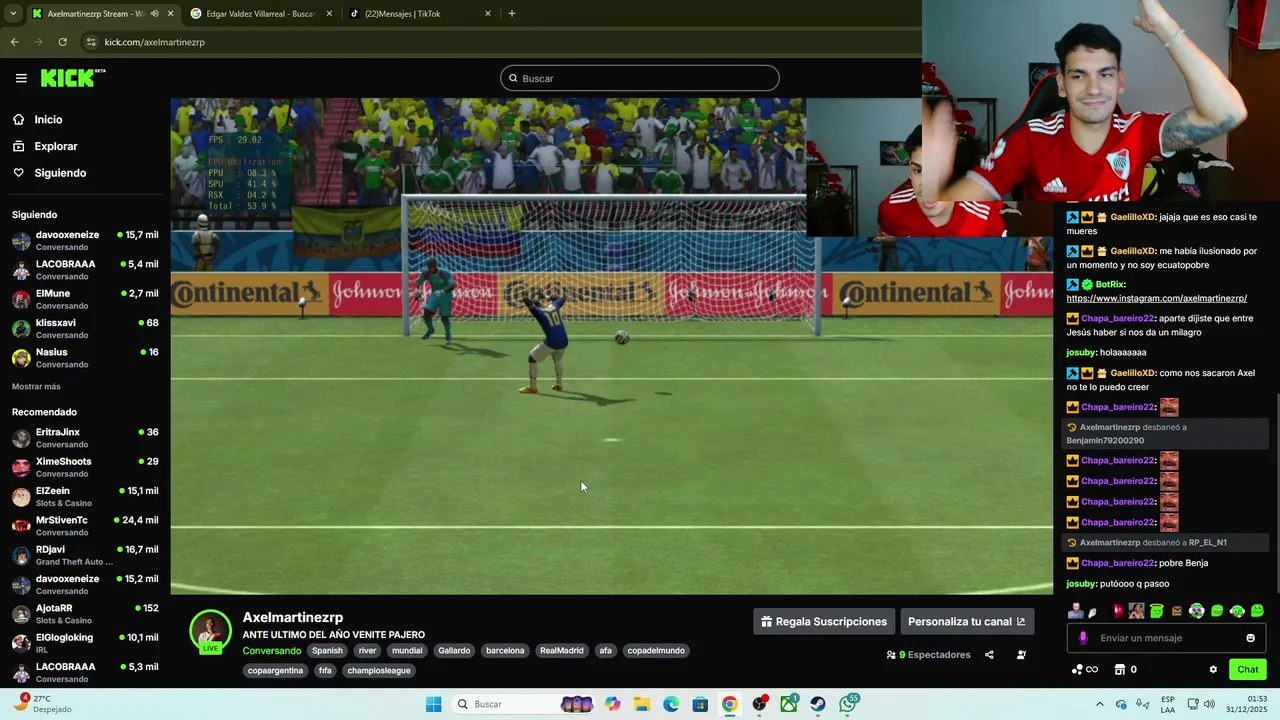
Task: Click the Spanish tag
Action: tap(327, 650)
